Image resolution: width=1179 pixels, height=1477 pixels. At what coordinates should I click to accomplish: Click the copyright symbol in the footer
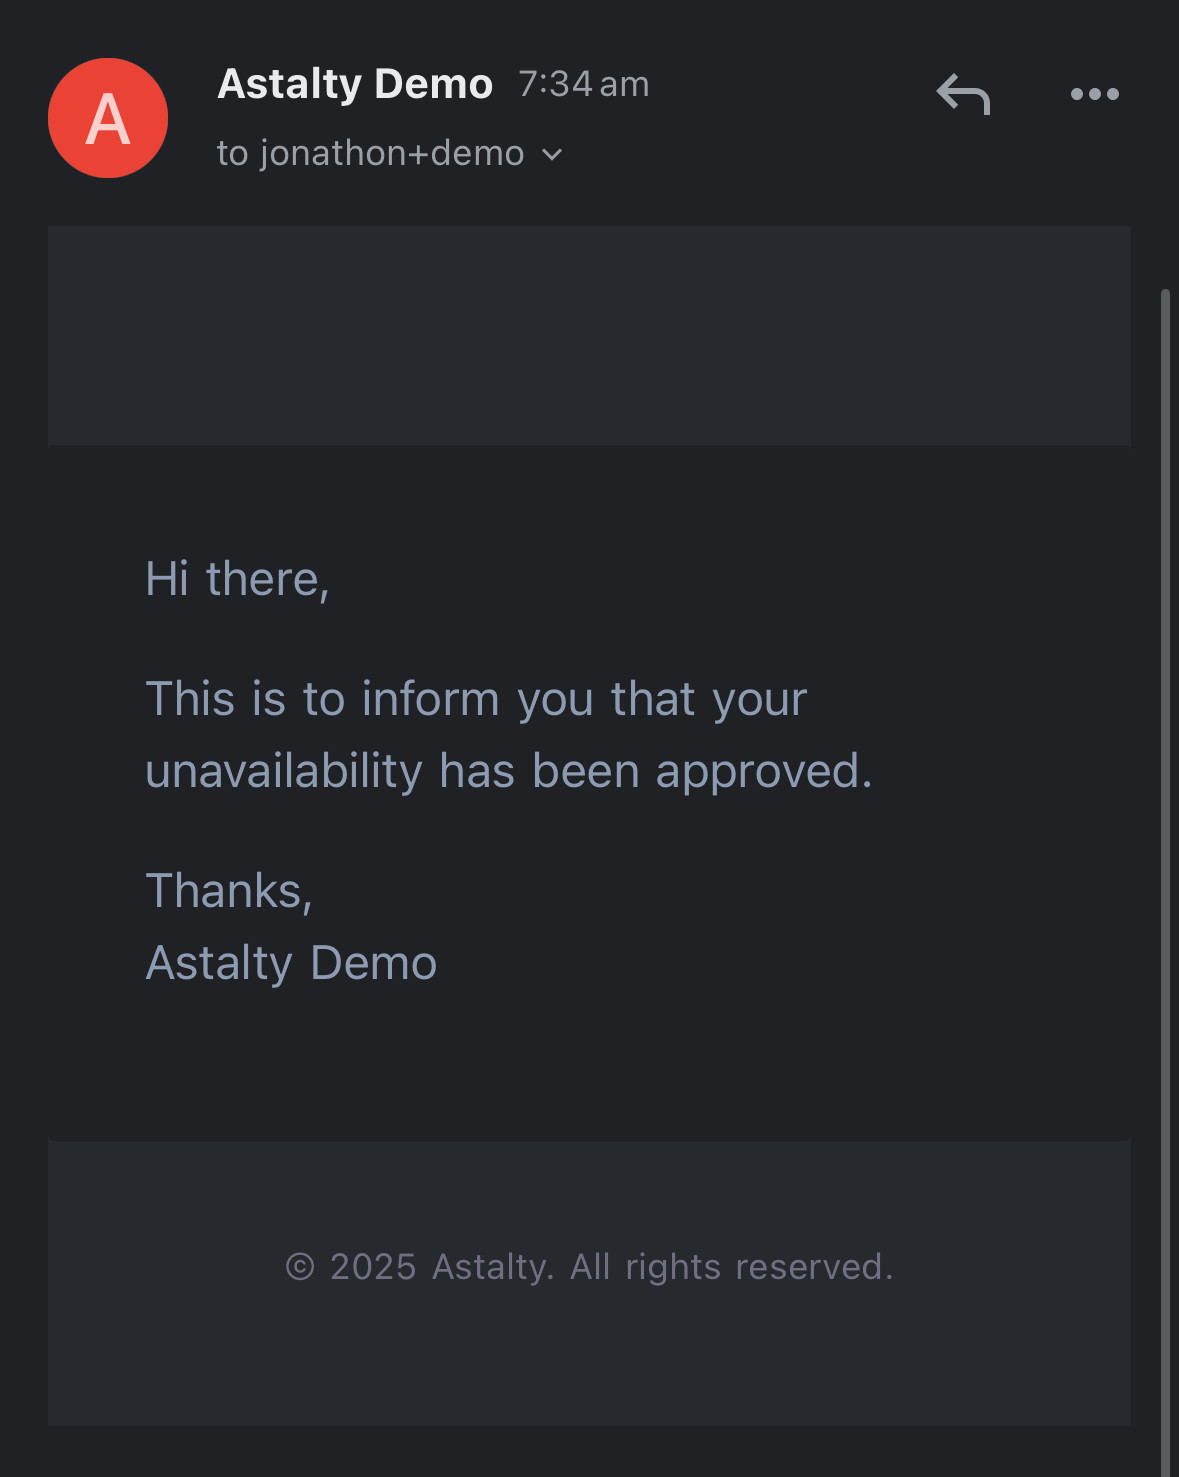tap(300, 1267)
